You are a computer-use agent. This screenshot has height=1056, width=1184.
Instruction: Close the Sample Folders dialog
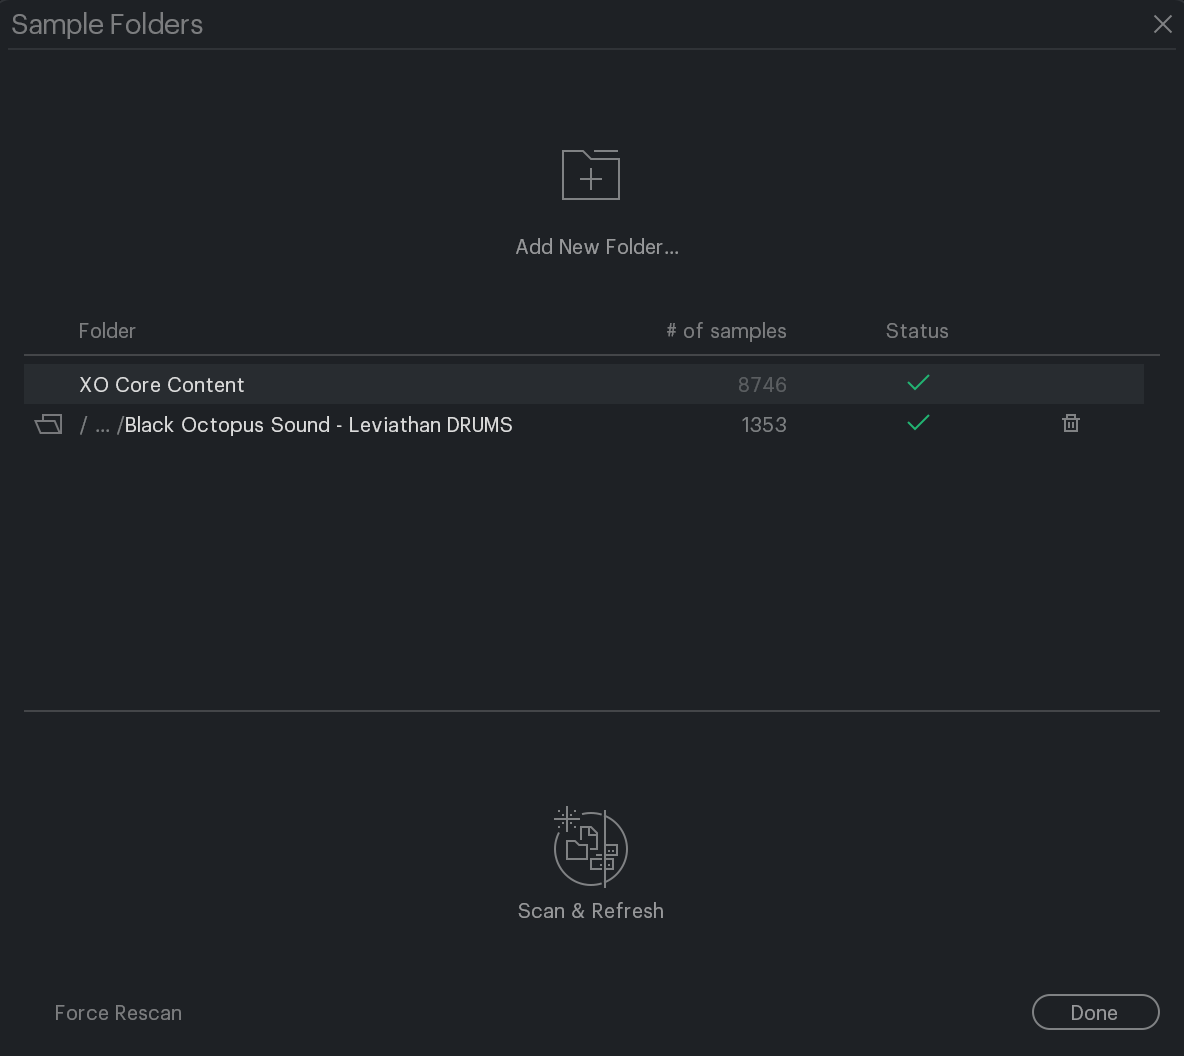(x=1162, y=24)
